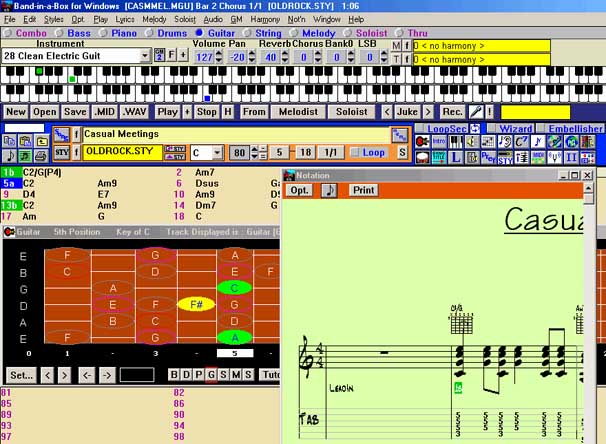Select the Combo radio button
Screen dimensions: 606x444
[8, 33]
